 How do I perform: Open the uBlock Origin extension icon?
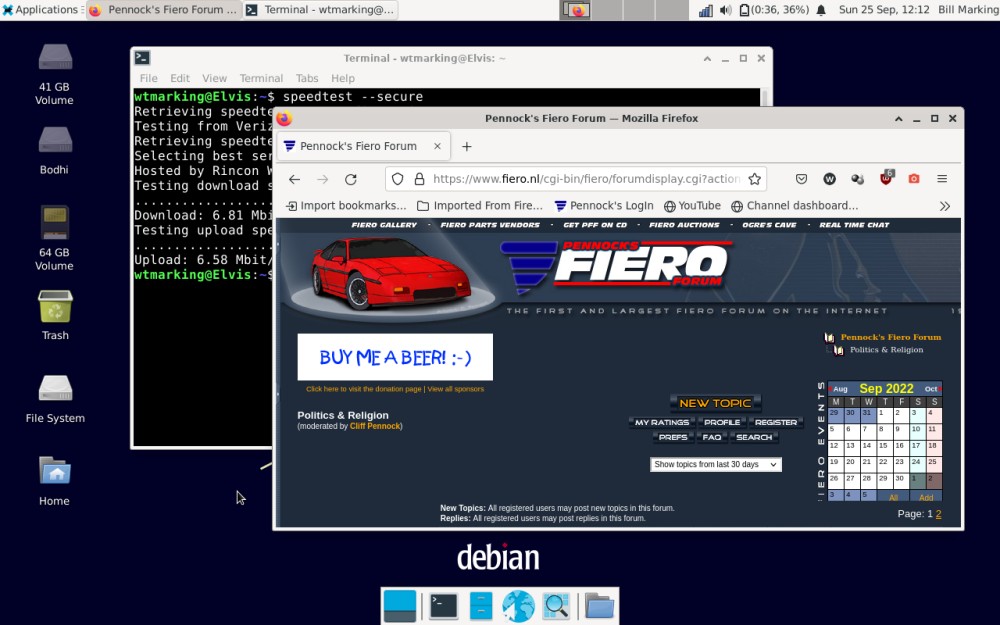pyautogui.click(x=886, y=179)
